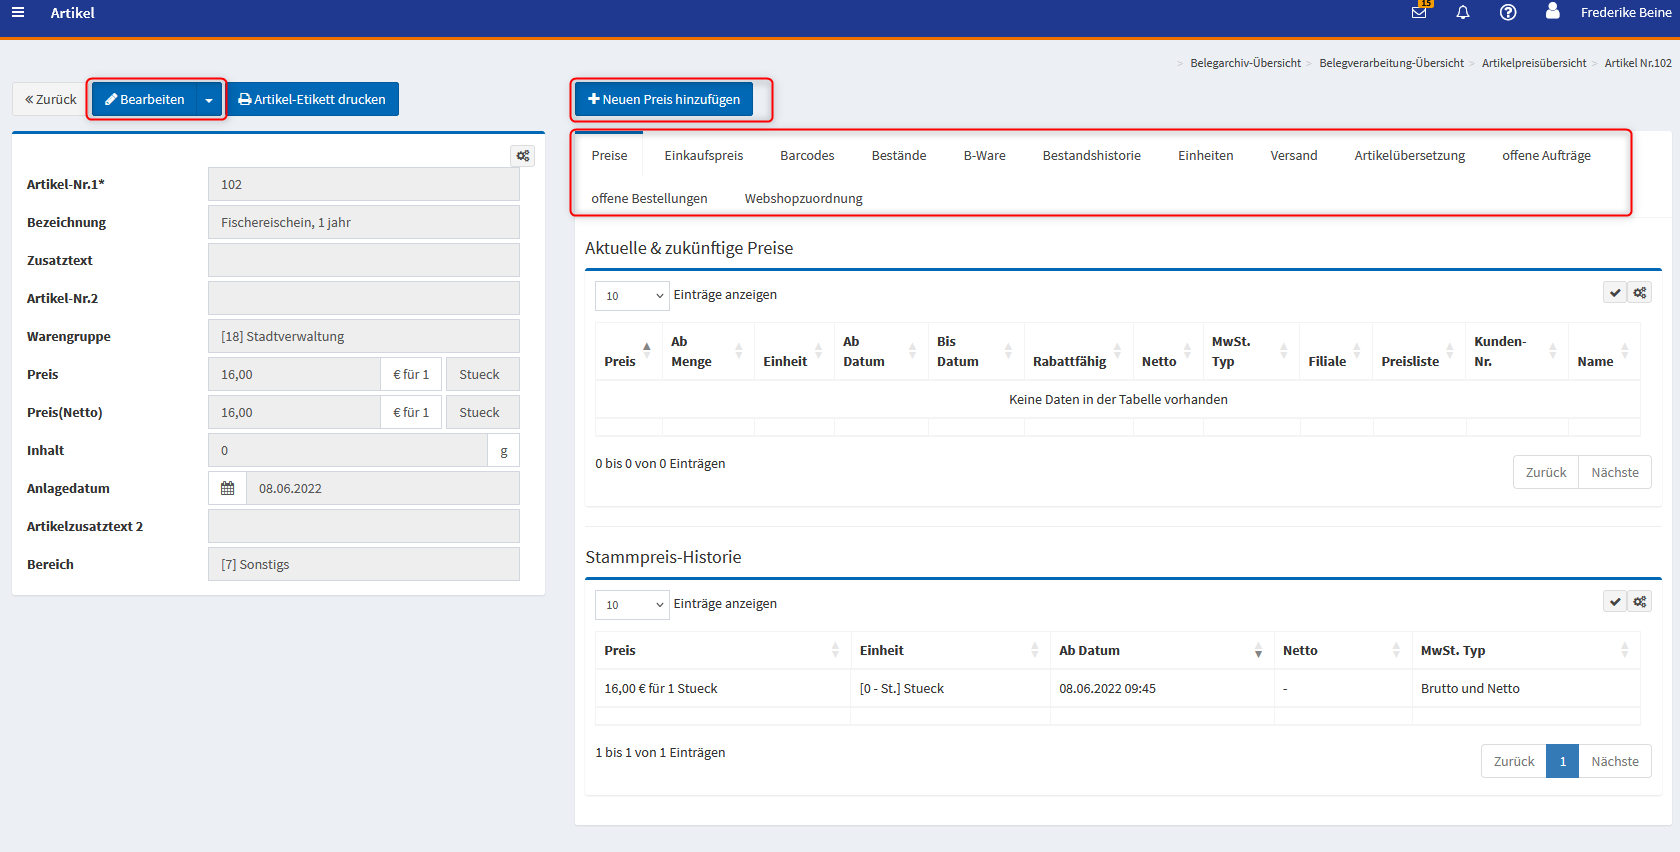Click the Anlagedatum calendar icon
This screenshot has width=1680, height=852.
[227, 489]
